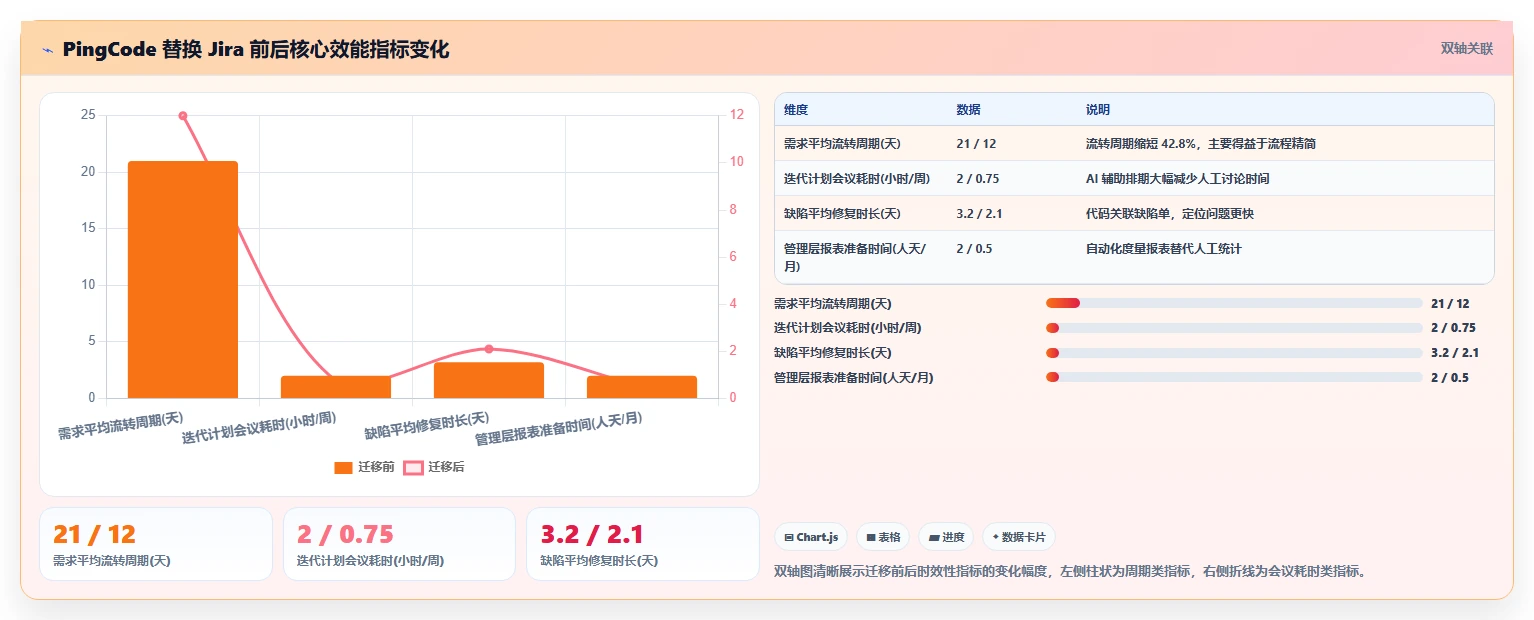
Task: Click the 管理层报表准备时间(人天/月) progress bar
Action: click(x=1234, y=377)
